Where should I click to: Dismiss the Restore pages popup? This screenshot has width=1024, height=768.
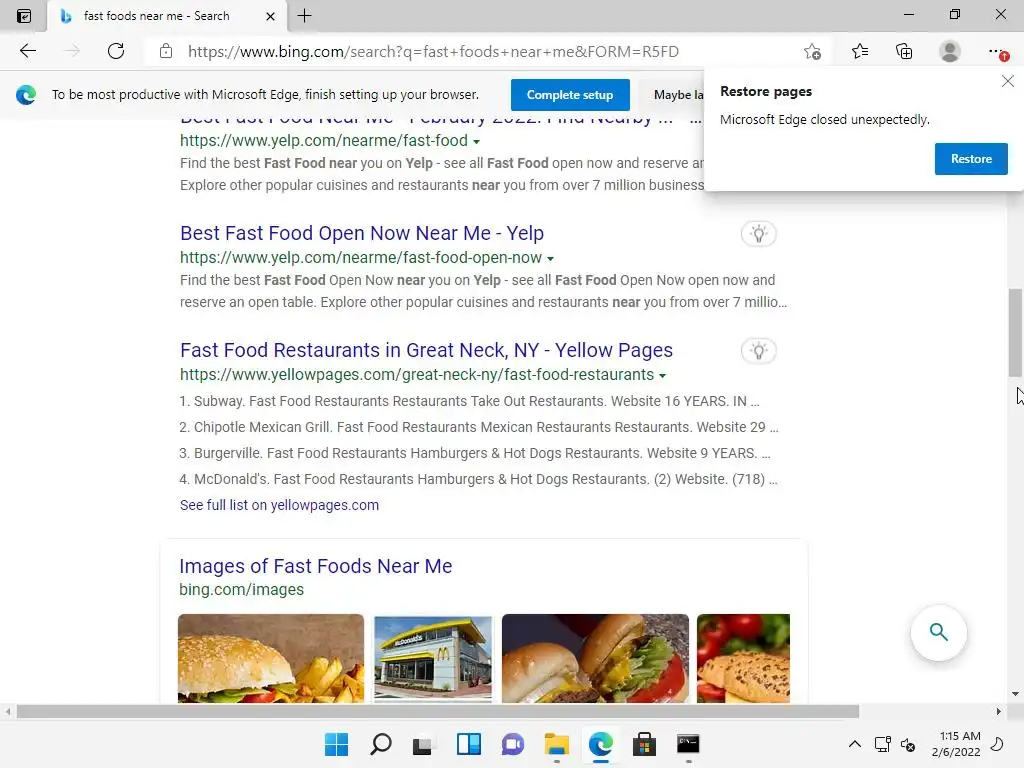[x=1008, y=81]
